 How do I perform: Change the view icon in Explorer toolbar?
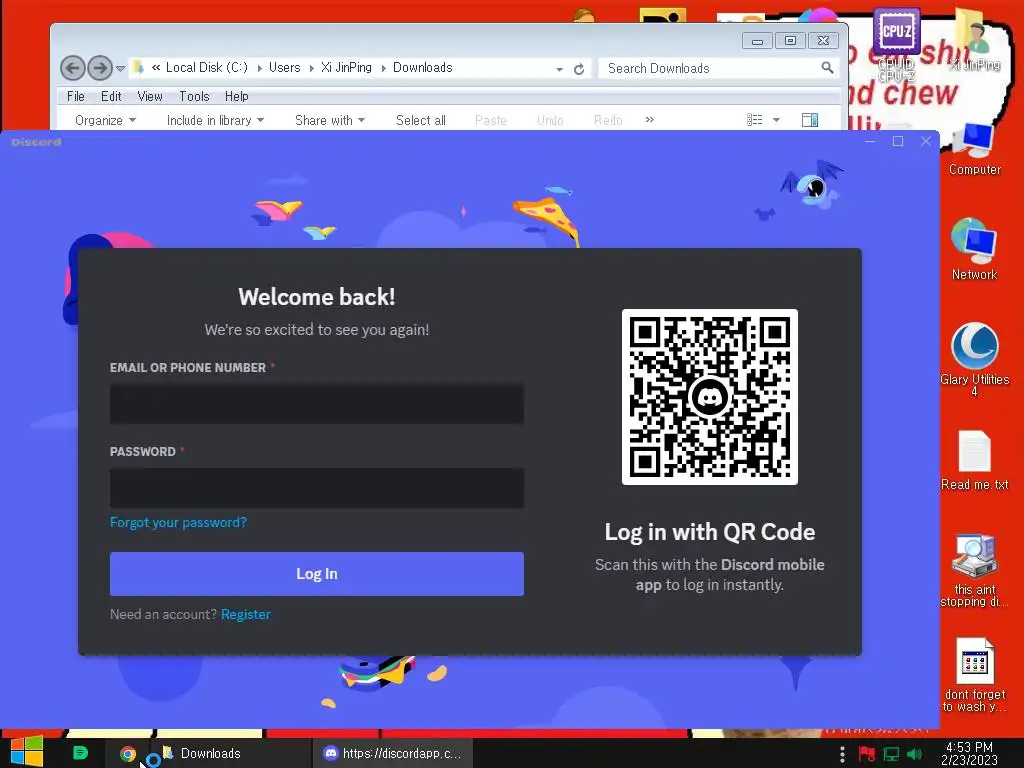(754, 120)
